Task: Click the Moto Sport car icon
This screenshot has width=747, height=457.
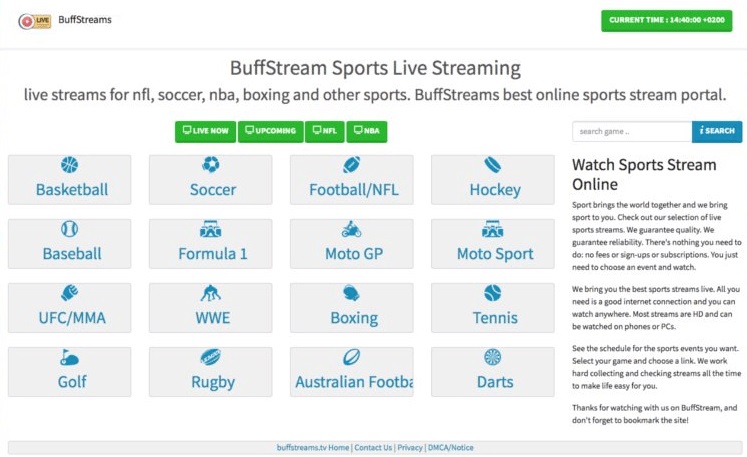Action: coord(493,229)
